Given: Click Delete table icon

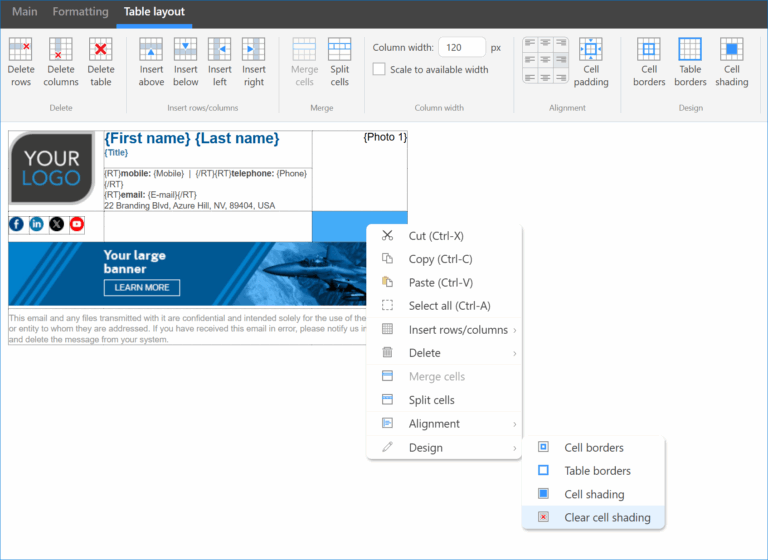Looking at the screenshot, I should click(x=100, y=62).
